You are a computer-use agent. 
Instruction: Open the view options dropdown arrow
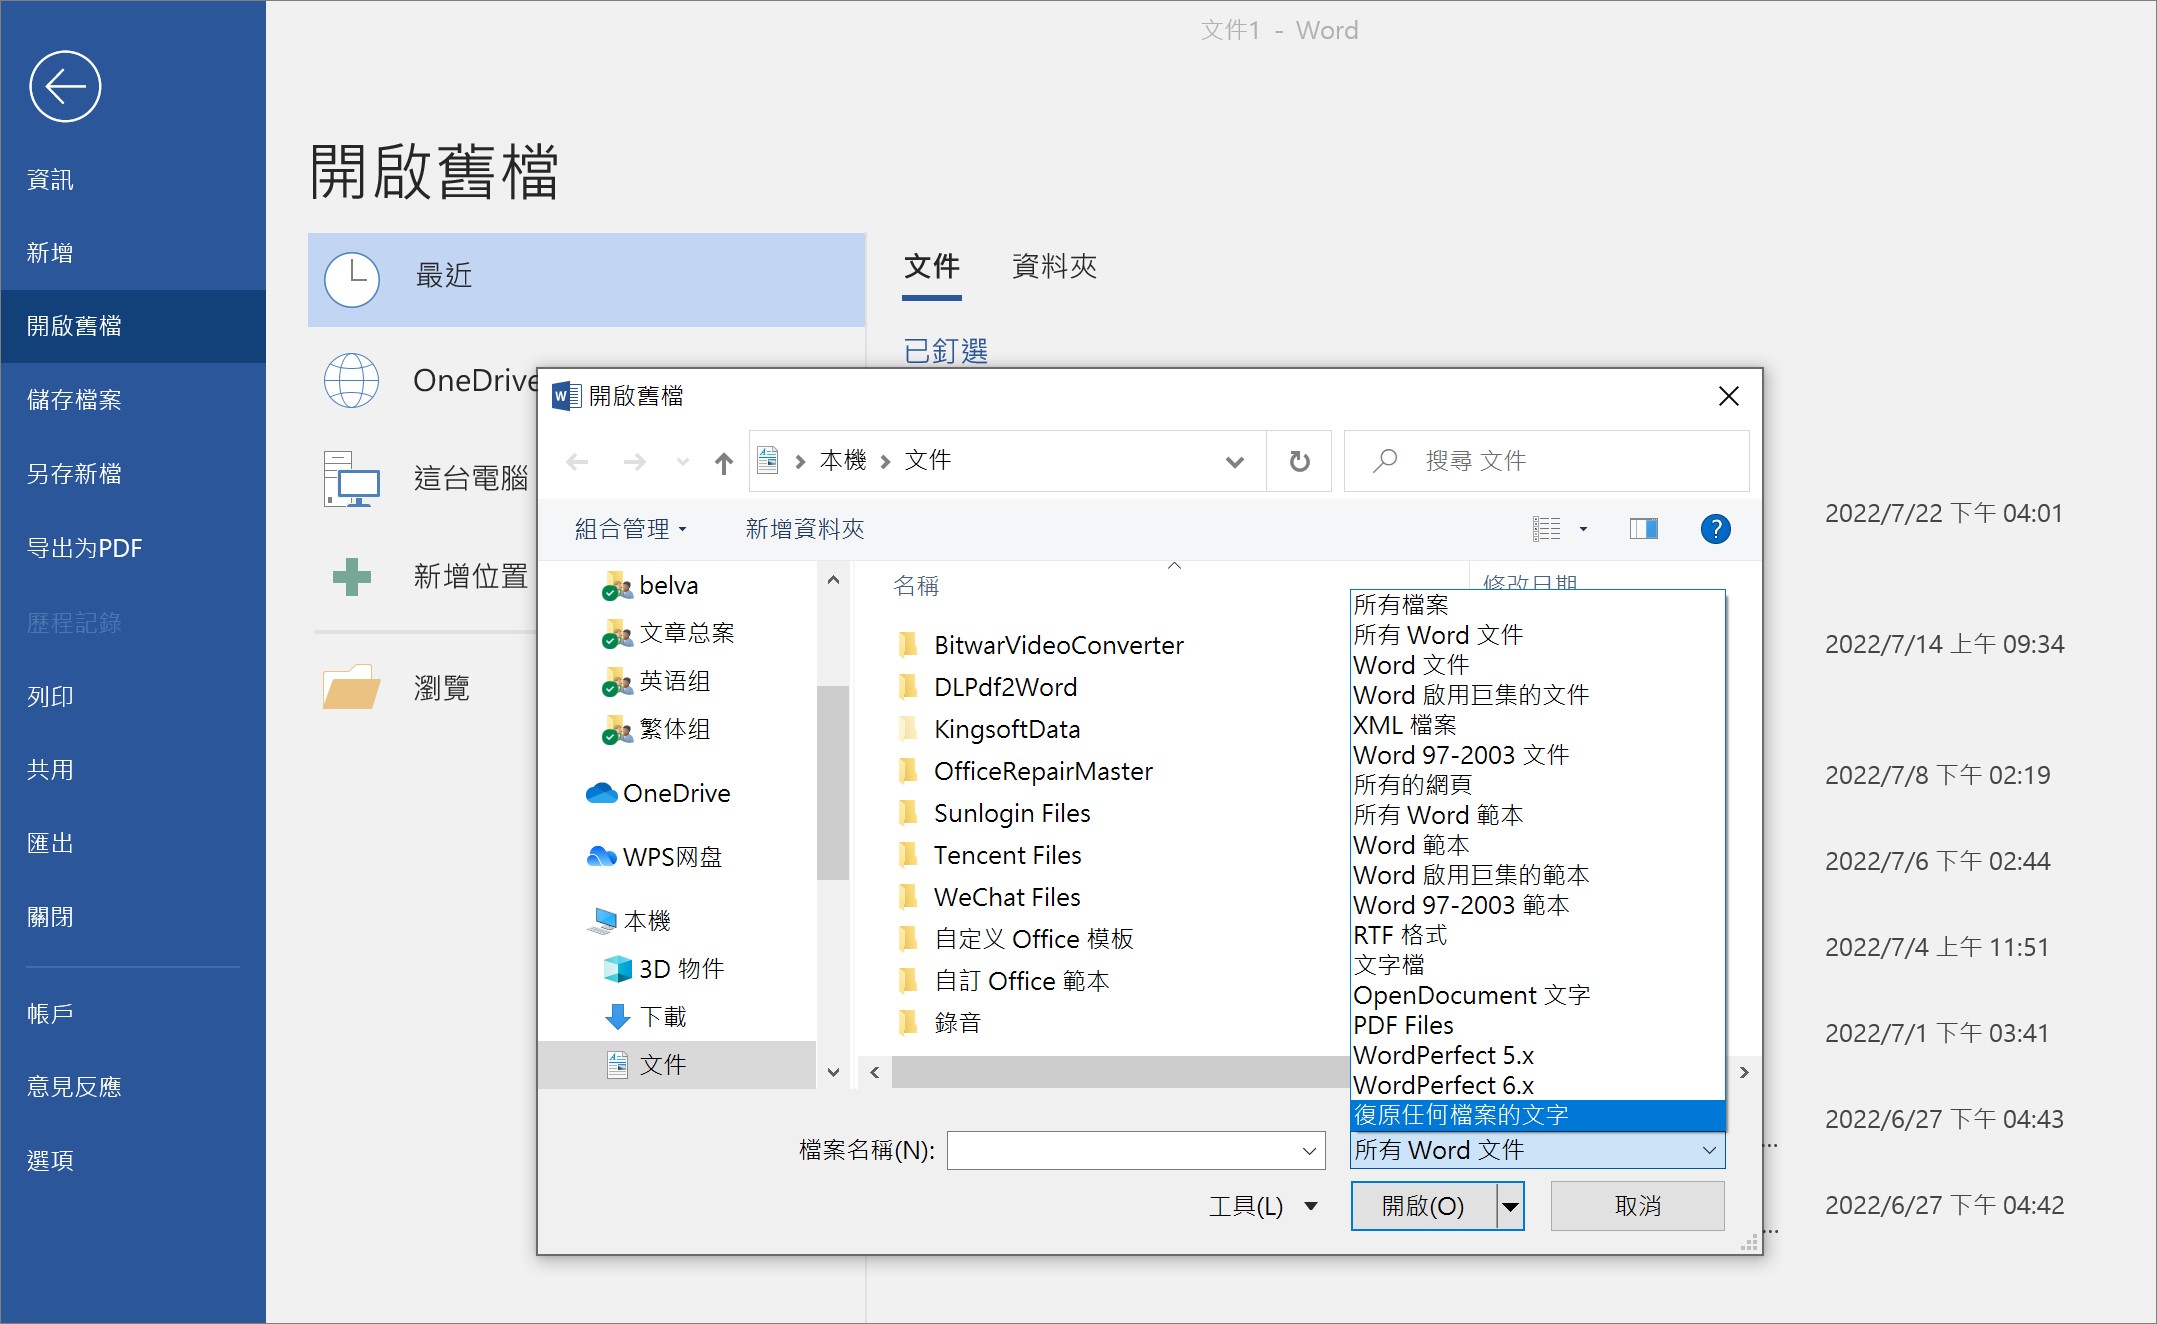coord(1583,529)
